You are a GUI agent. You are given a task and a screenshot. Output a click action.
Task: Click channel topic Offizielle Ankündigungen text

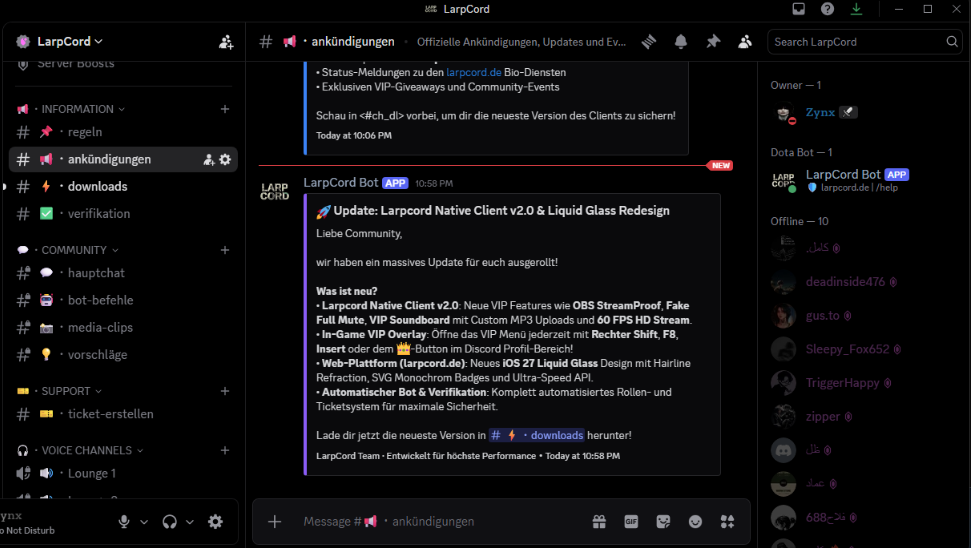(521, 42)
